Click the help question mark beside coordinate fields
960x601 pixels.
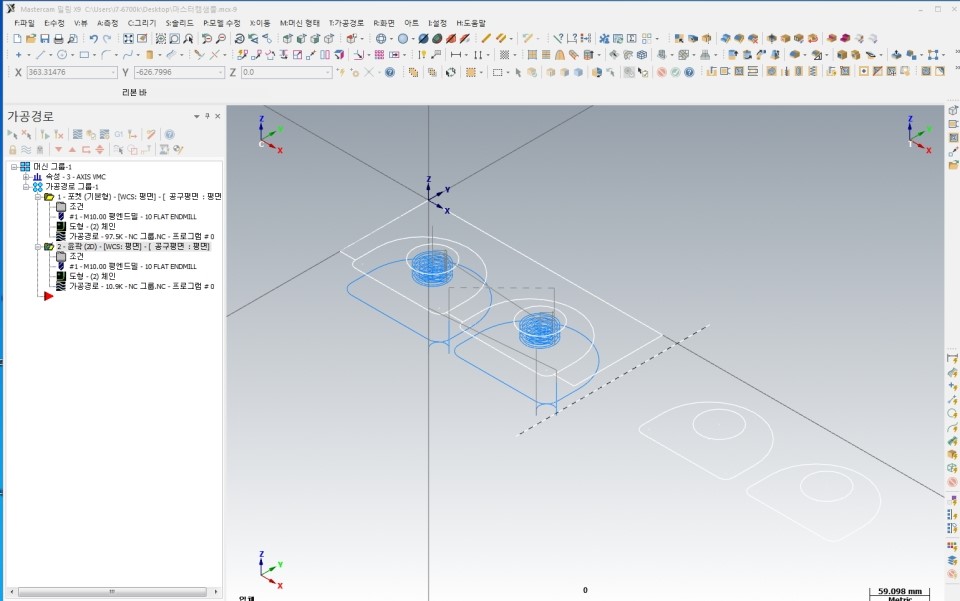[390, 72]
